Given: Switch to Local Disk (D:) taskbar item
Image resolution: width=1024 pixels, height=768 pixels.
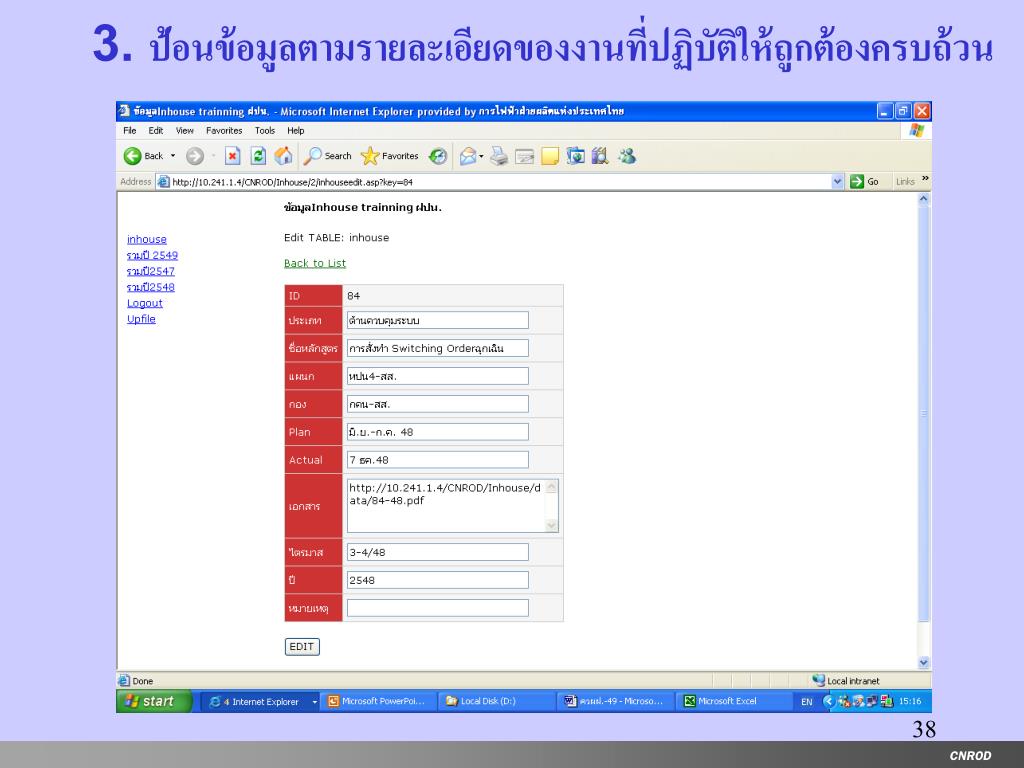Looking at the screenshot, I should click(495, 701).
